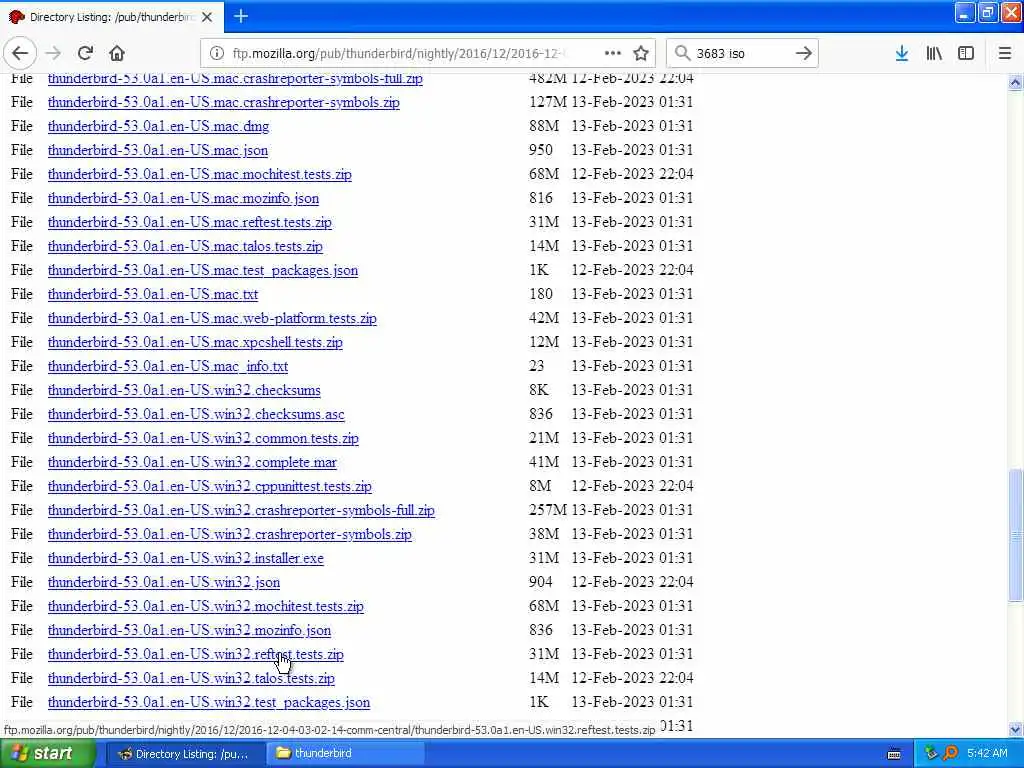The width and height of the screenshot is (1024, 768).
Task: Download win32.crashreporter-symbols-full.zip
Action: [x=241, y=510]
